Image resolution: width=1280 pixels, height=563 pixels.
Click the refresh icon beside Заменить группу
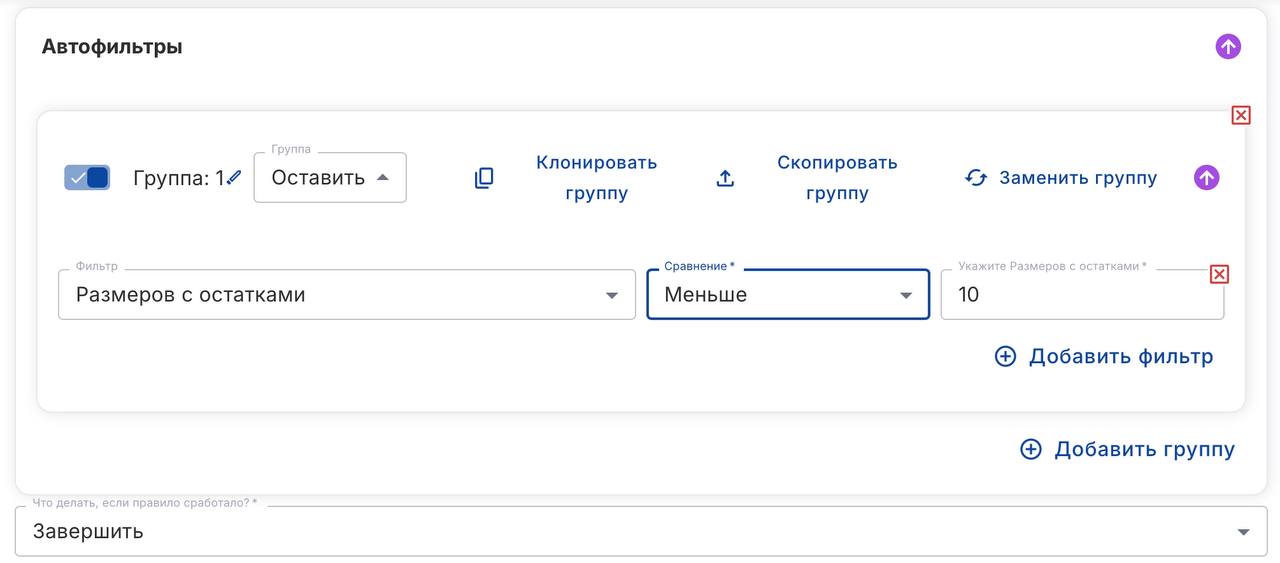tap(976, 178)
